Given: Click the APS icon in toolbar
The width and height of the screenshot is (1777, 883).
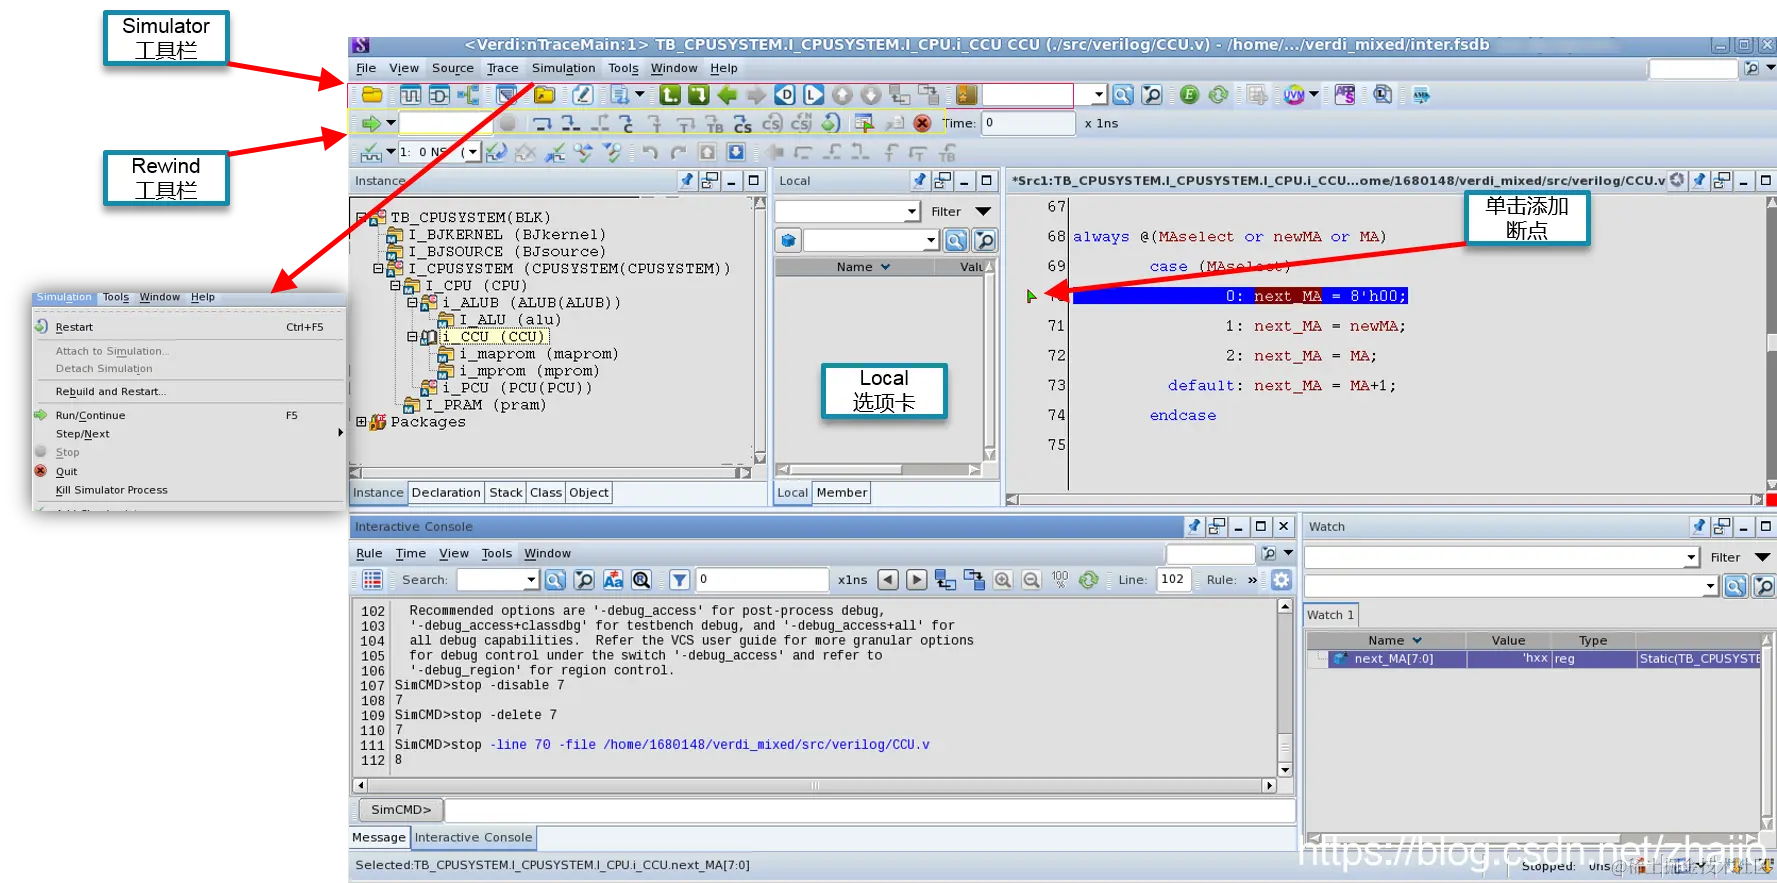Looking at the screenshot, I should tap(1345, 95).
